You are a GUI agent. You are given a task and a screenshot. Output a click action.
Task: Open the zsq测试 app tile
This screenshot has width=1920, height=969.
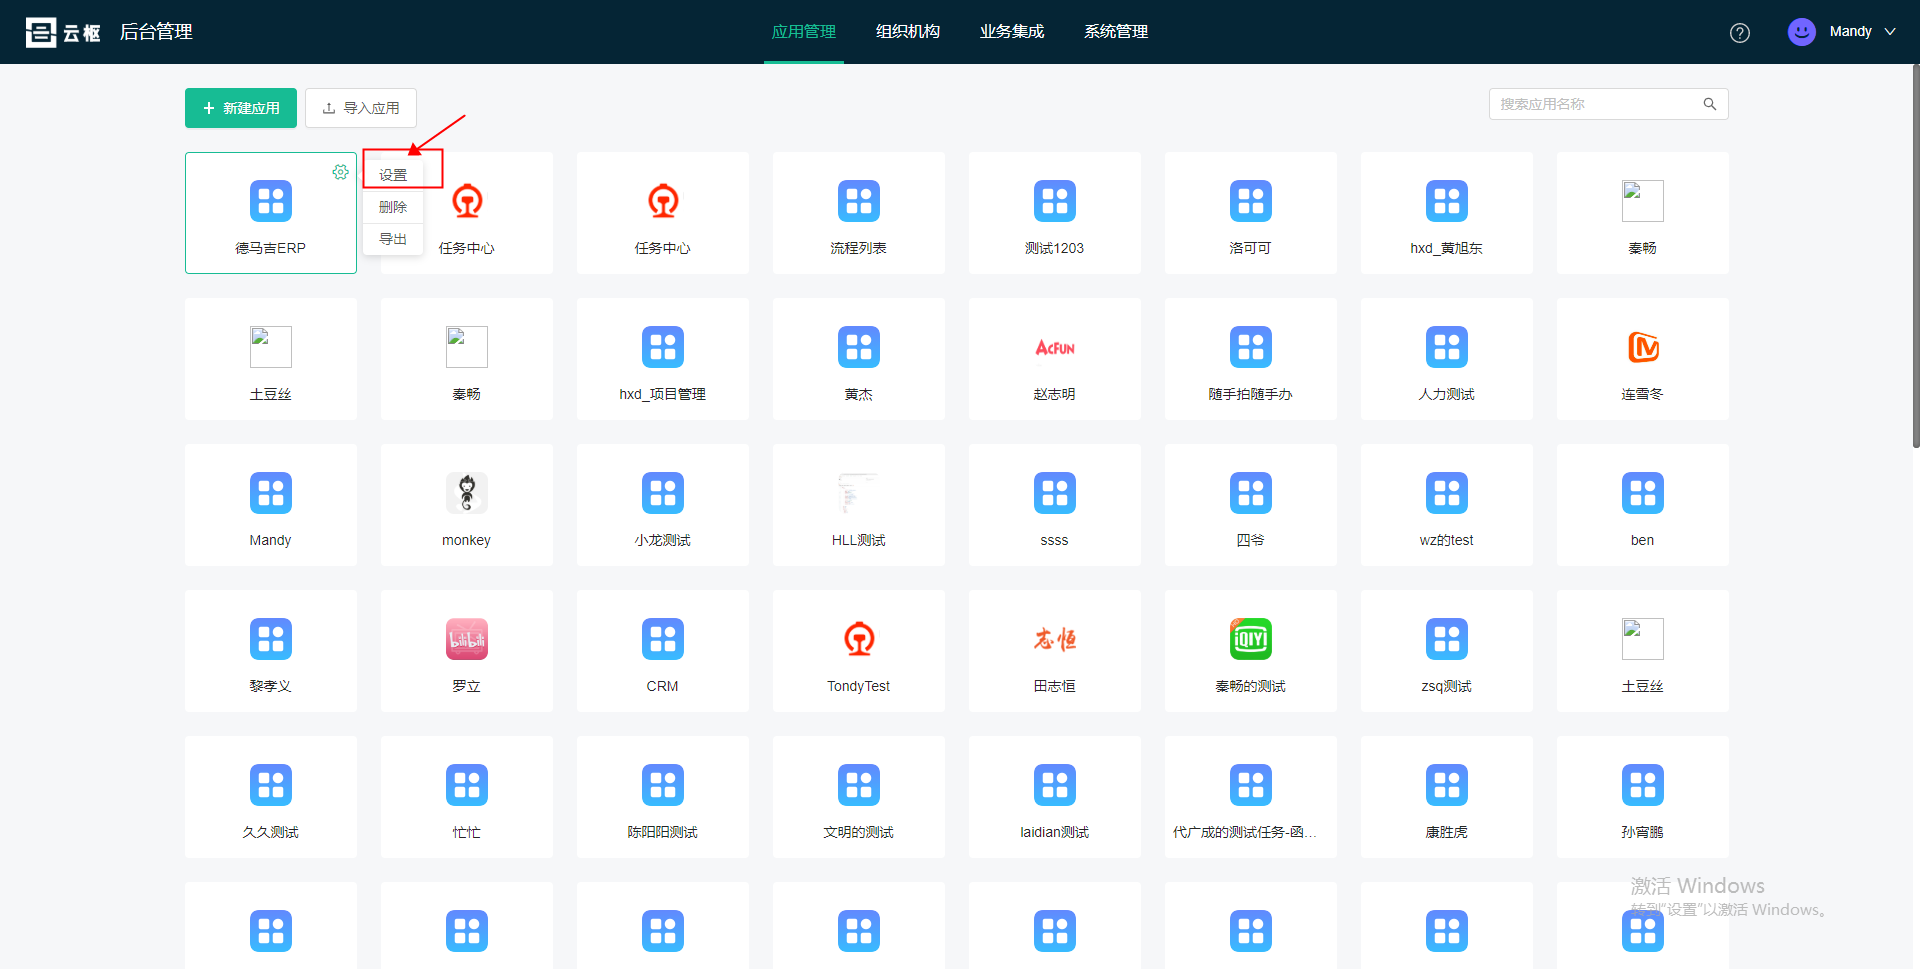pyautogui.click(x=1447, y=651)
